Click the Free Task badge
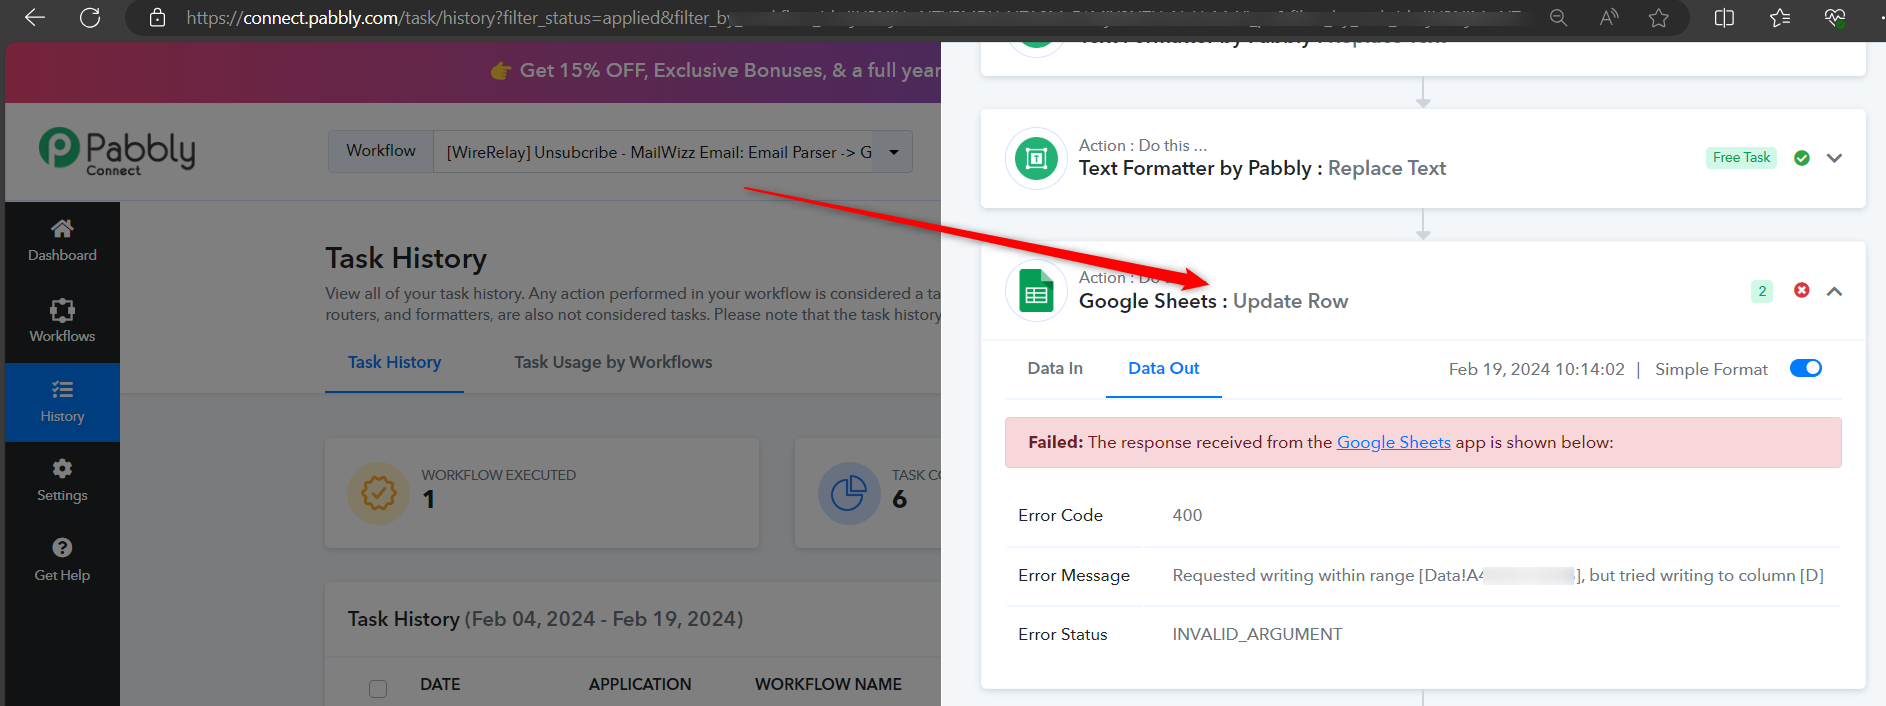Image resolution: width=1886 pixels, height=706 pixels. coord(1741,158)
